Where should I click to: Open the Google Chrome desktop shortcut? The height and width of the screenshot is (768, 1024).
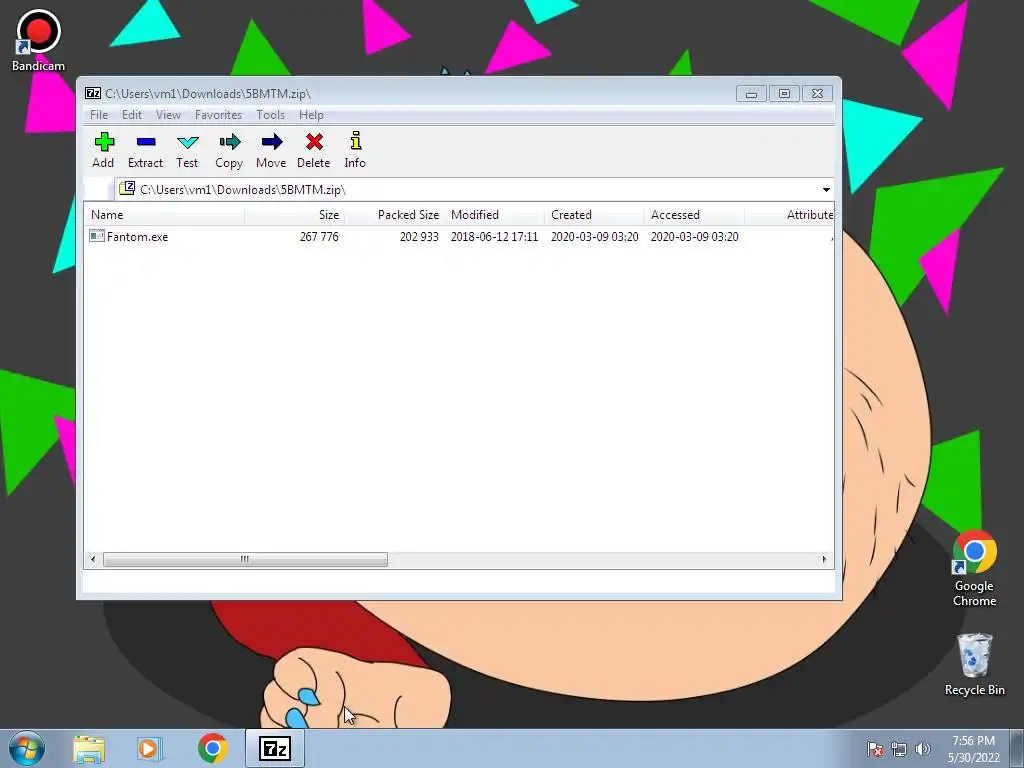[974, 568]
